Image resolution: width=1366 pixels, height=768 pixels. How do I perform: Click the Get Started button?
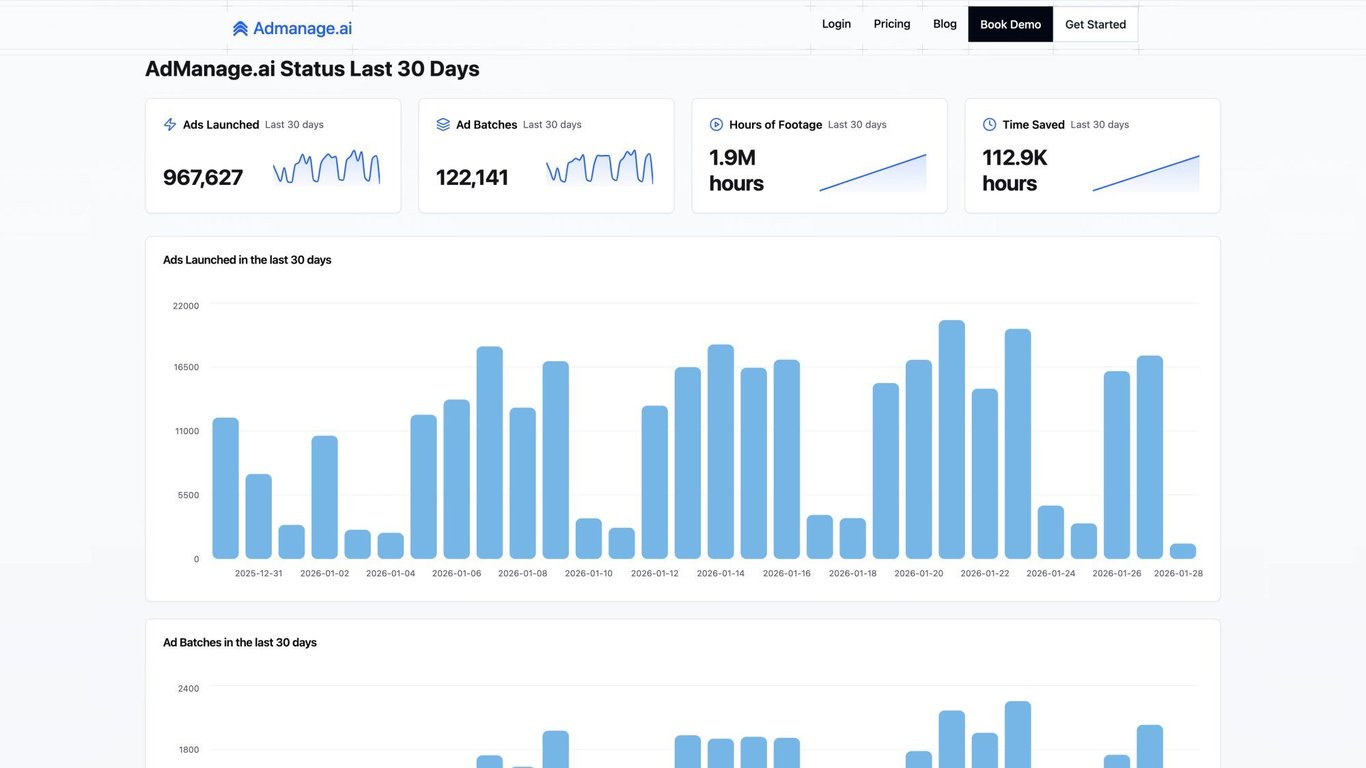click(x=1095, y=24)
